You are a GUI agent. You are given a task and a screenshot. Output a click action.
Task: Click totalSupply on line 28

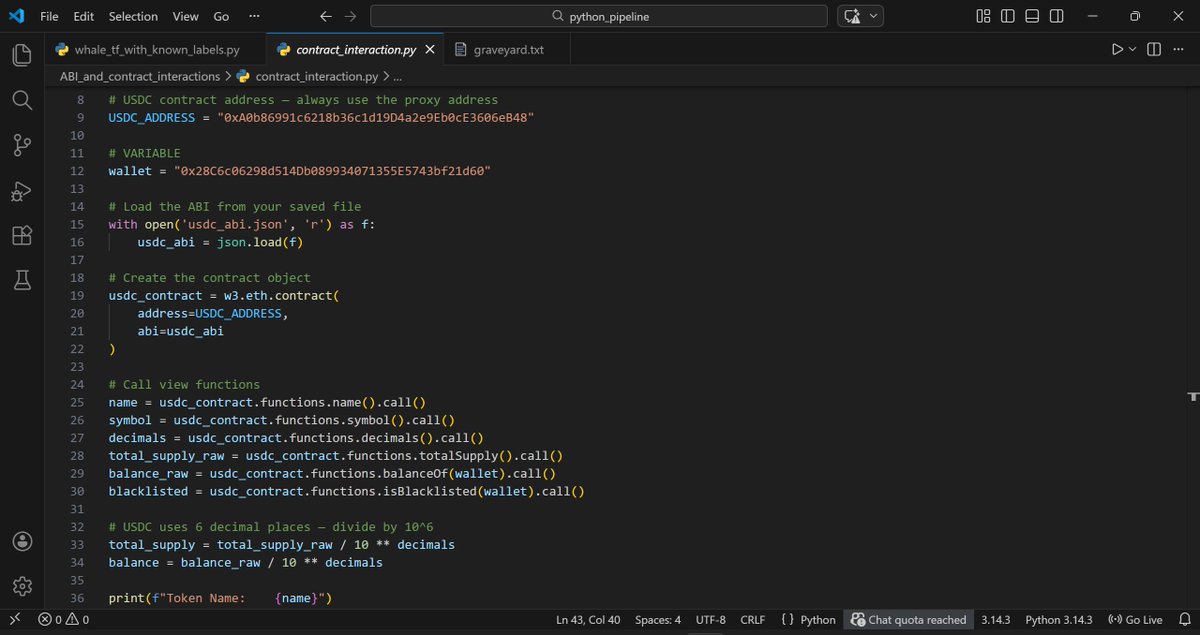pyautogui.click(x=459, y=455)
